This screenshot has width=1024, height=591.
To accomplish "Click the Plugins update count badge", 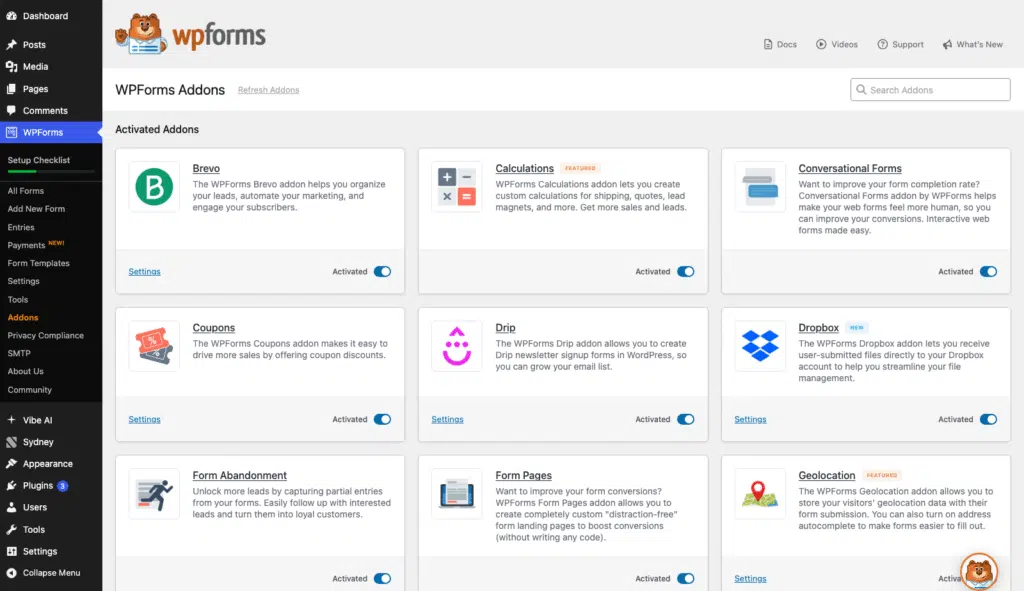I will coord(63,486).
